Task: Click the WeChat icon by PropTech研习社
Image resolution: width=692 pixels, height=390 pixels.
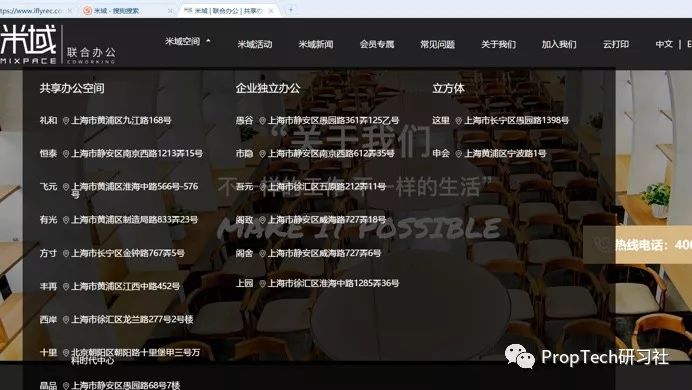Action: (x=519, y=356)
